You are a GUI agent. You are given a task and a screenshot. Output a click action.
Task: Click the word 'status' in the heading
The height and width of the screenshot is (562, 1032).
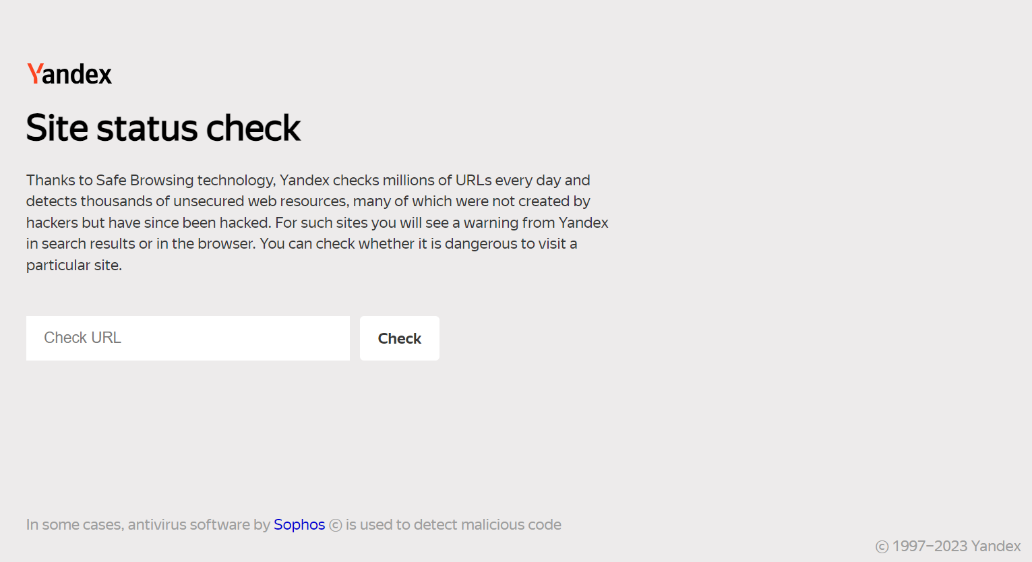(x=147, y=128)
